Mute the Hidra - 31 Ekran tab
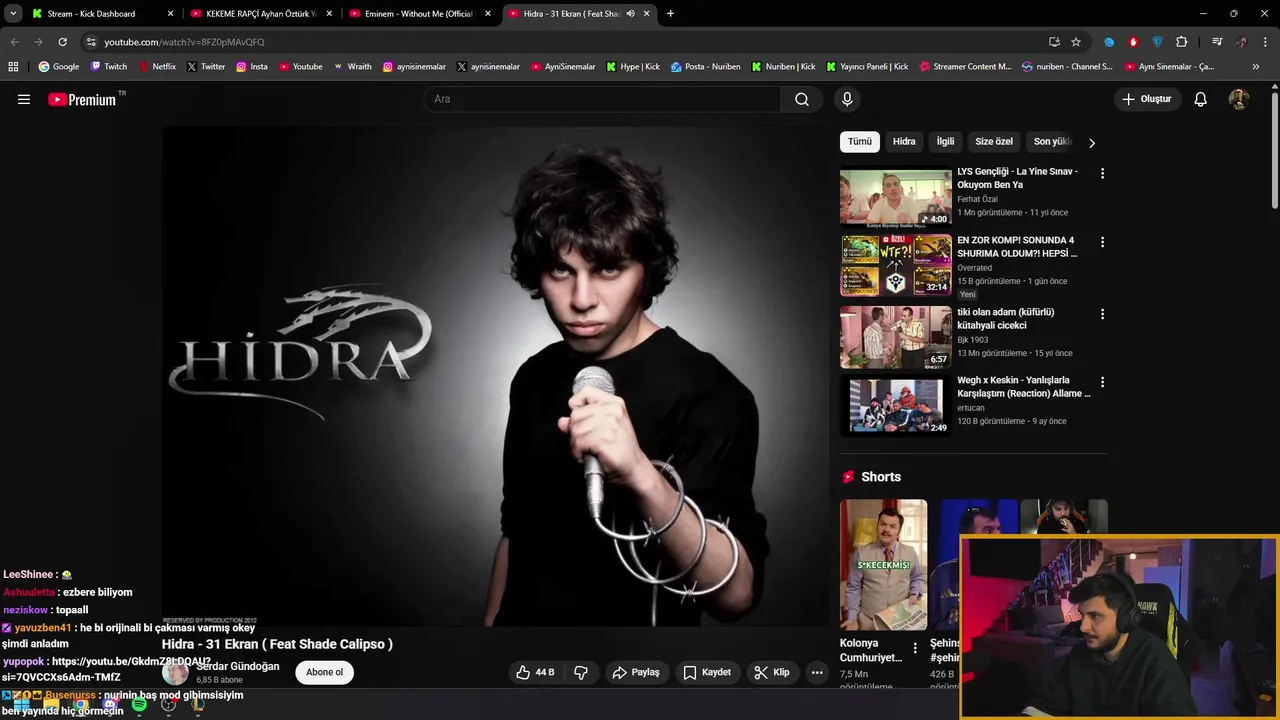The width and height of the screenshot is (1280, 720). coord(630,14)
